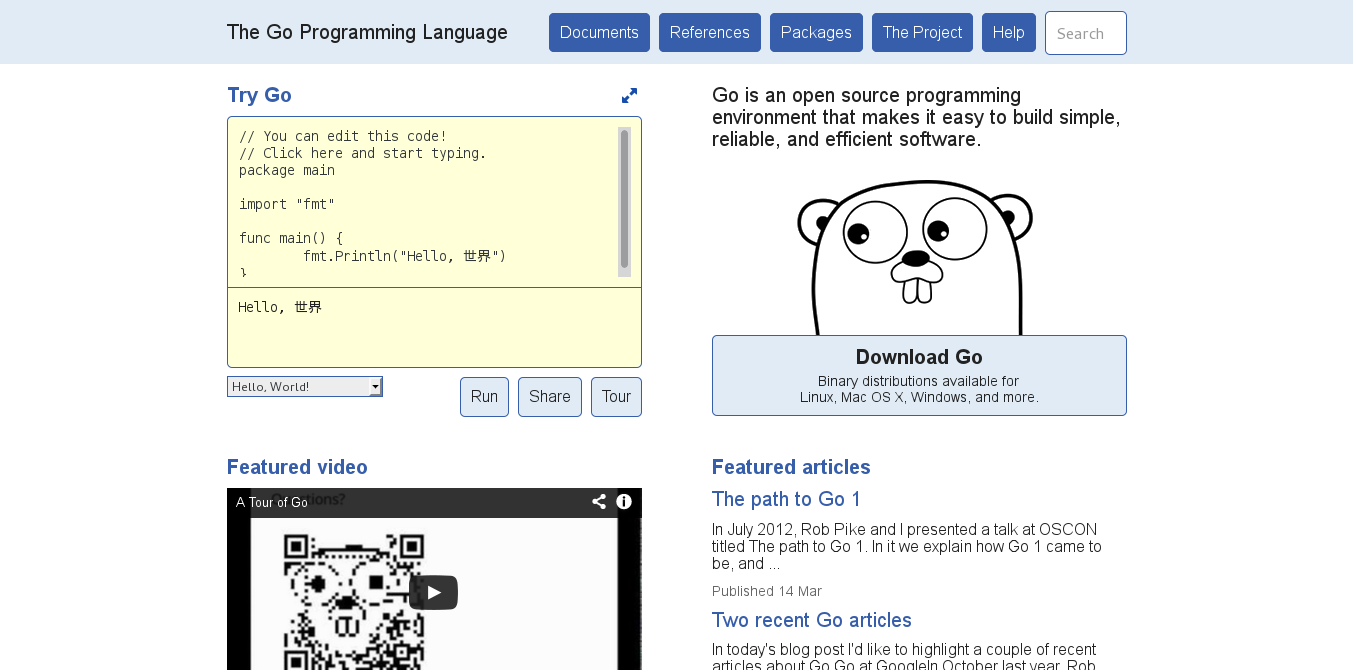Click the Featured articles heading
The height and width of the screenshot is (670, 1353).
coord(791,467)
